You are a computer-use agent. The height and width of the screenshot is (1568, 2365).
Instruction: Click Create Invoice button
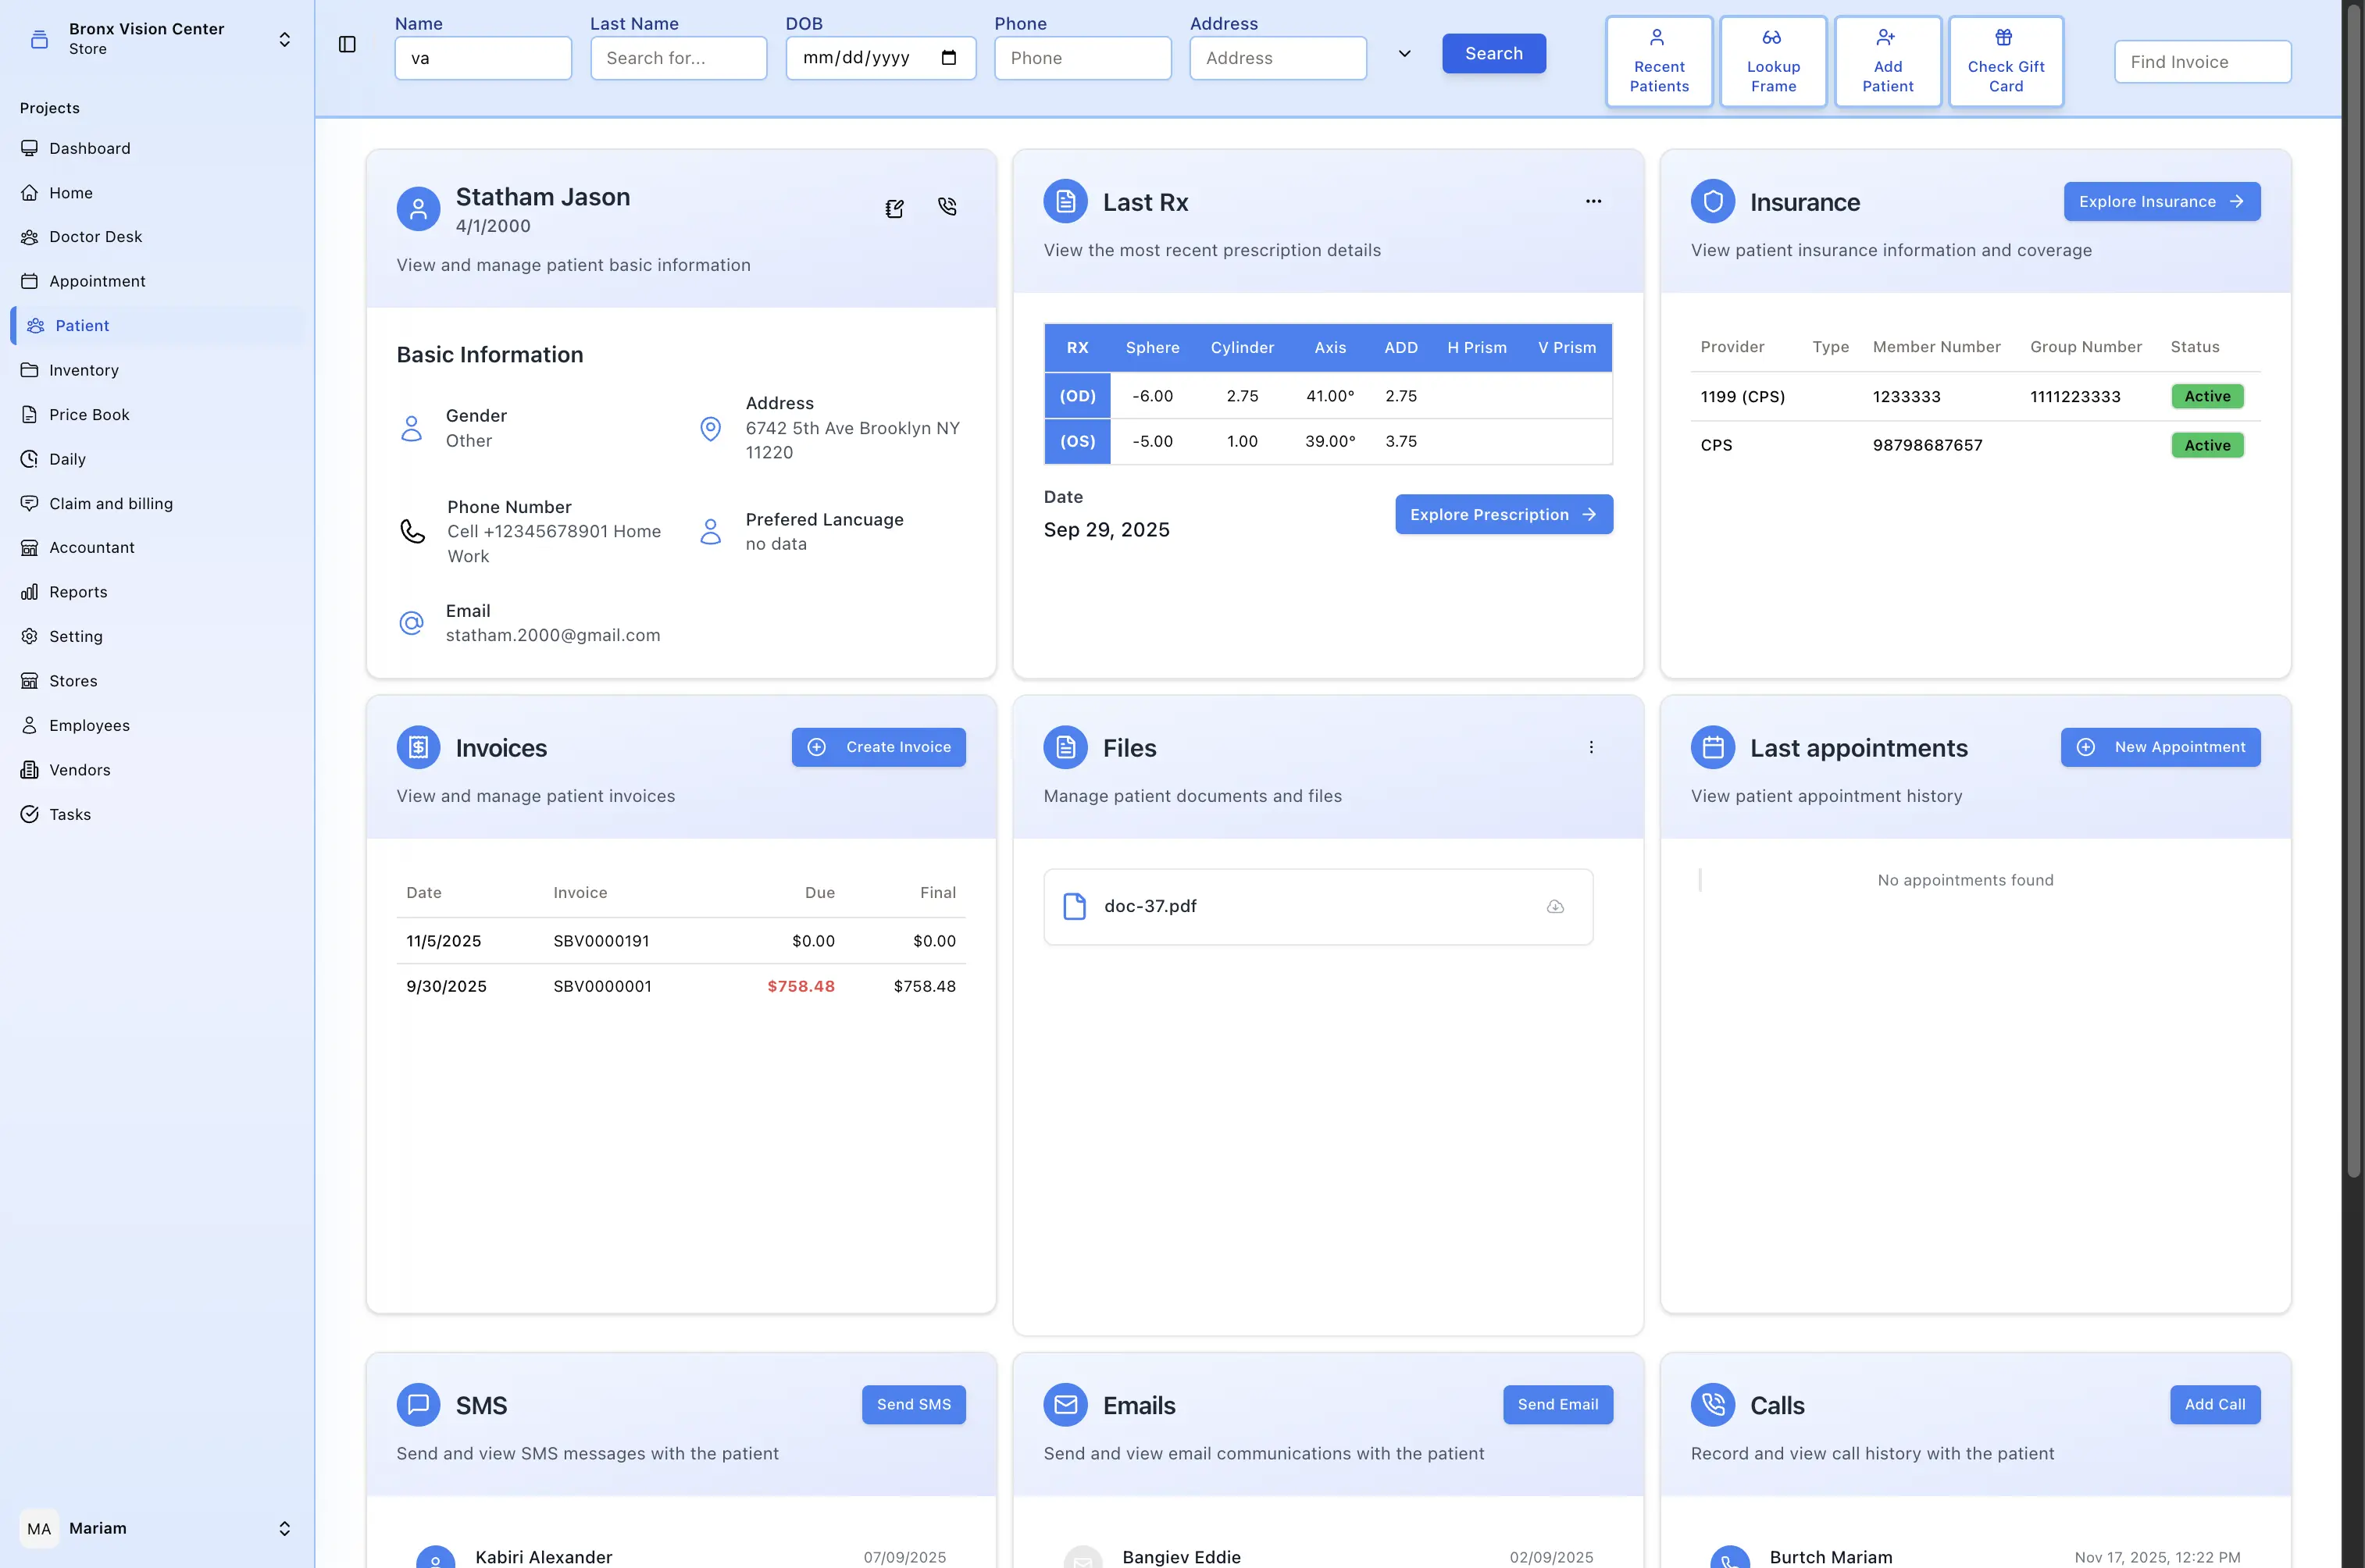pos(878,747)
